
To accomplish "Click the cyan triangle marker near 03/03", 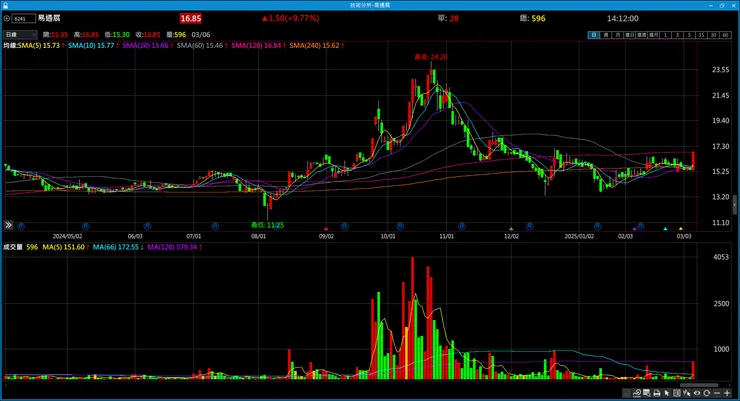I will click(665, 228).
